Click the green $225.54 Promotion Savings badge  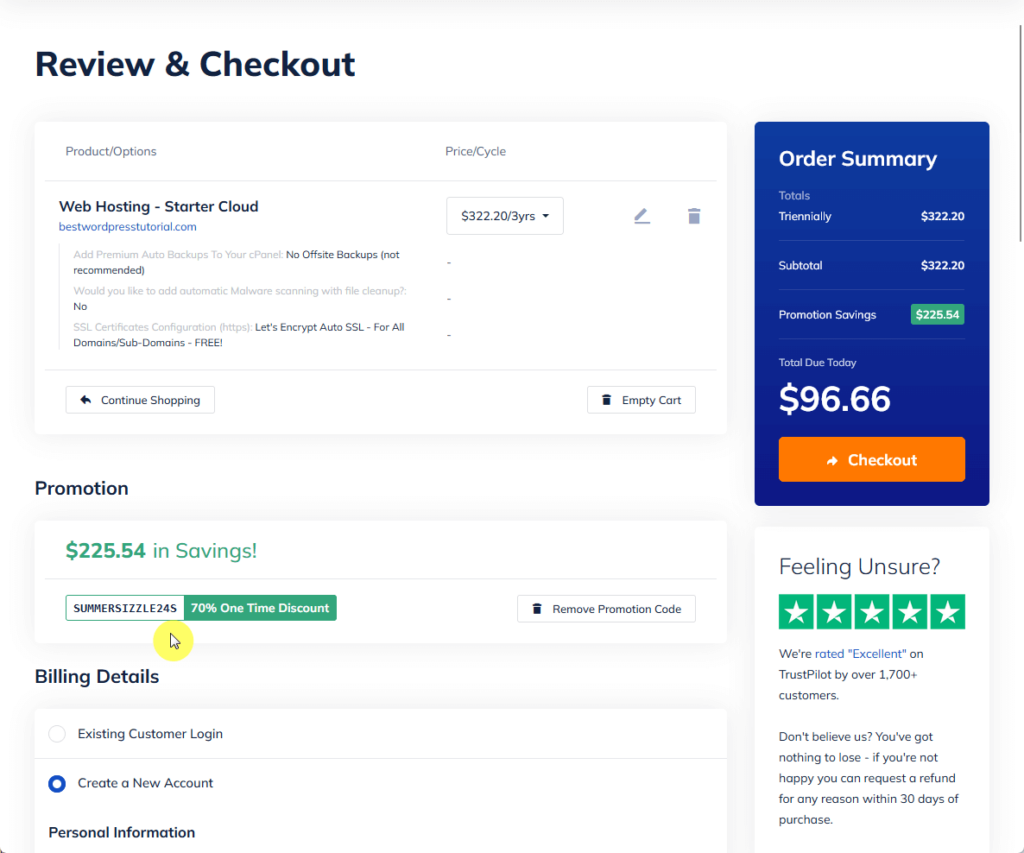click(x=937, y=315)
